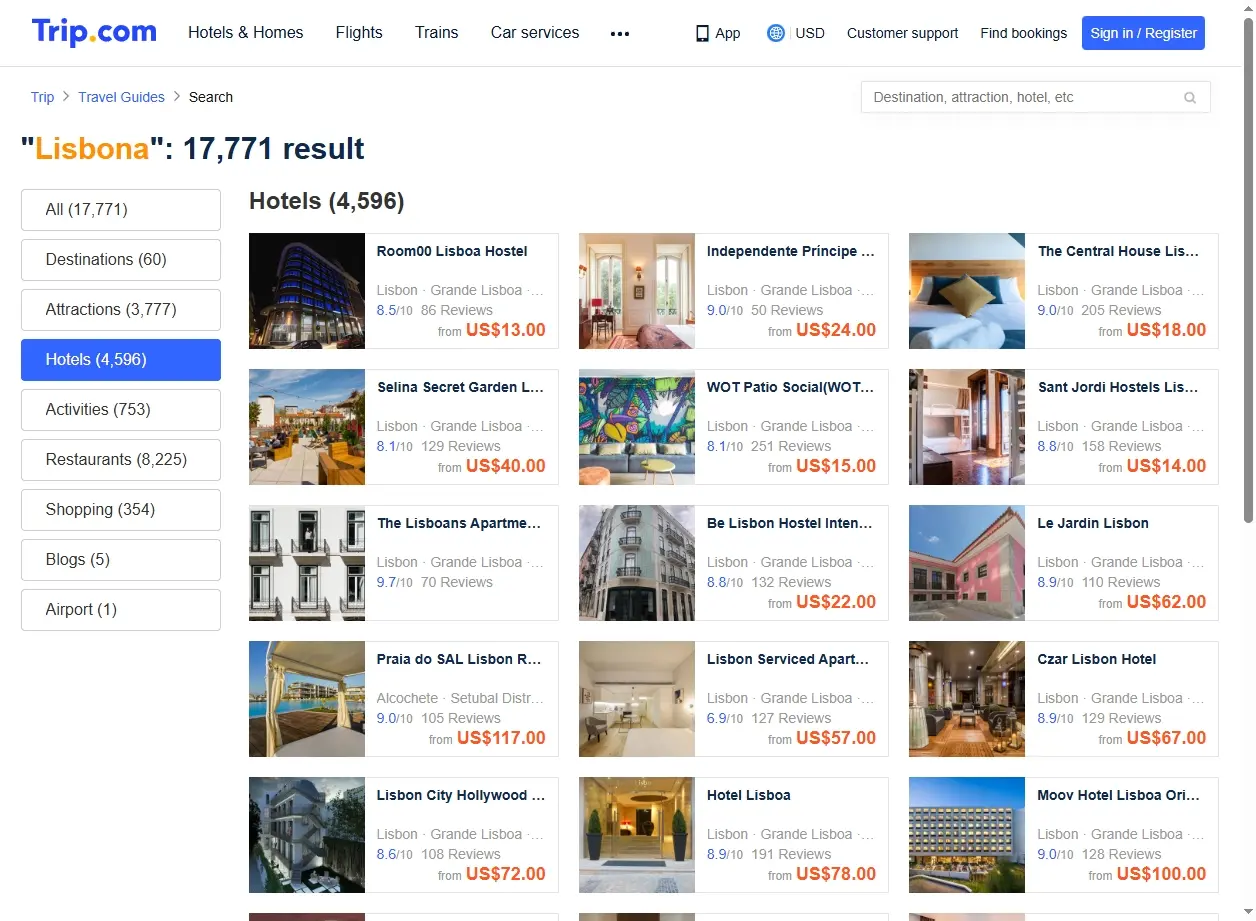
Task: Click '205 Reviews' on Central House card
Action: coord(1121,310)
